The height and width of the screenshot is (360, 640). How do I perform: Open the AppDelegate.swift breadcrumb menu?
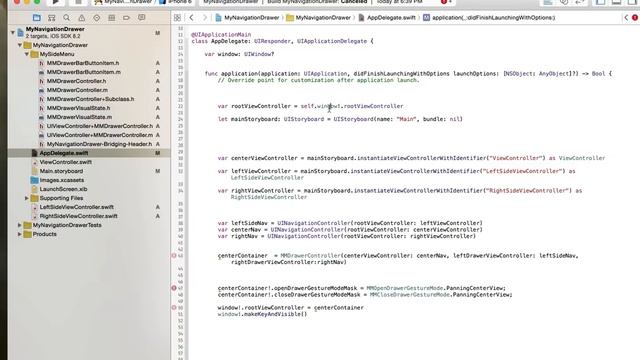tap(387, 18)
